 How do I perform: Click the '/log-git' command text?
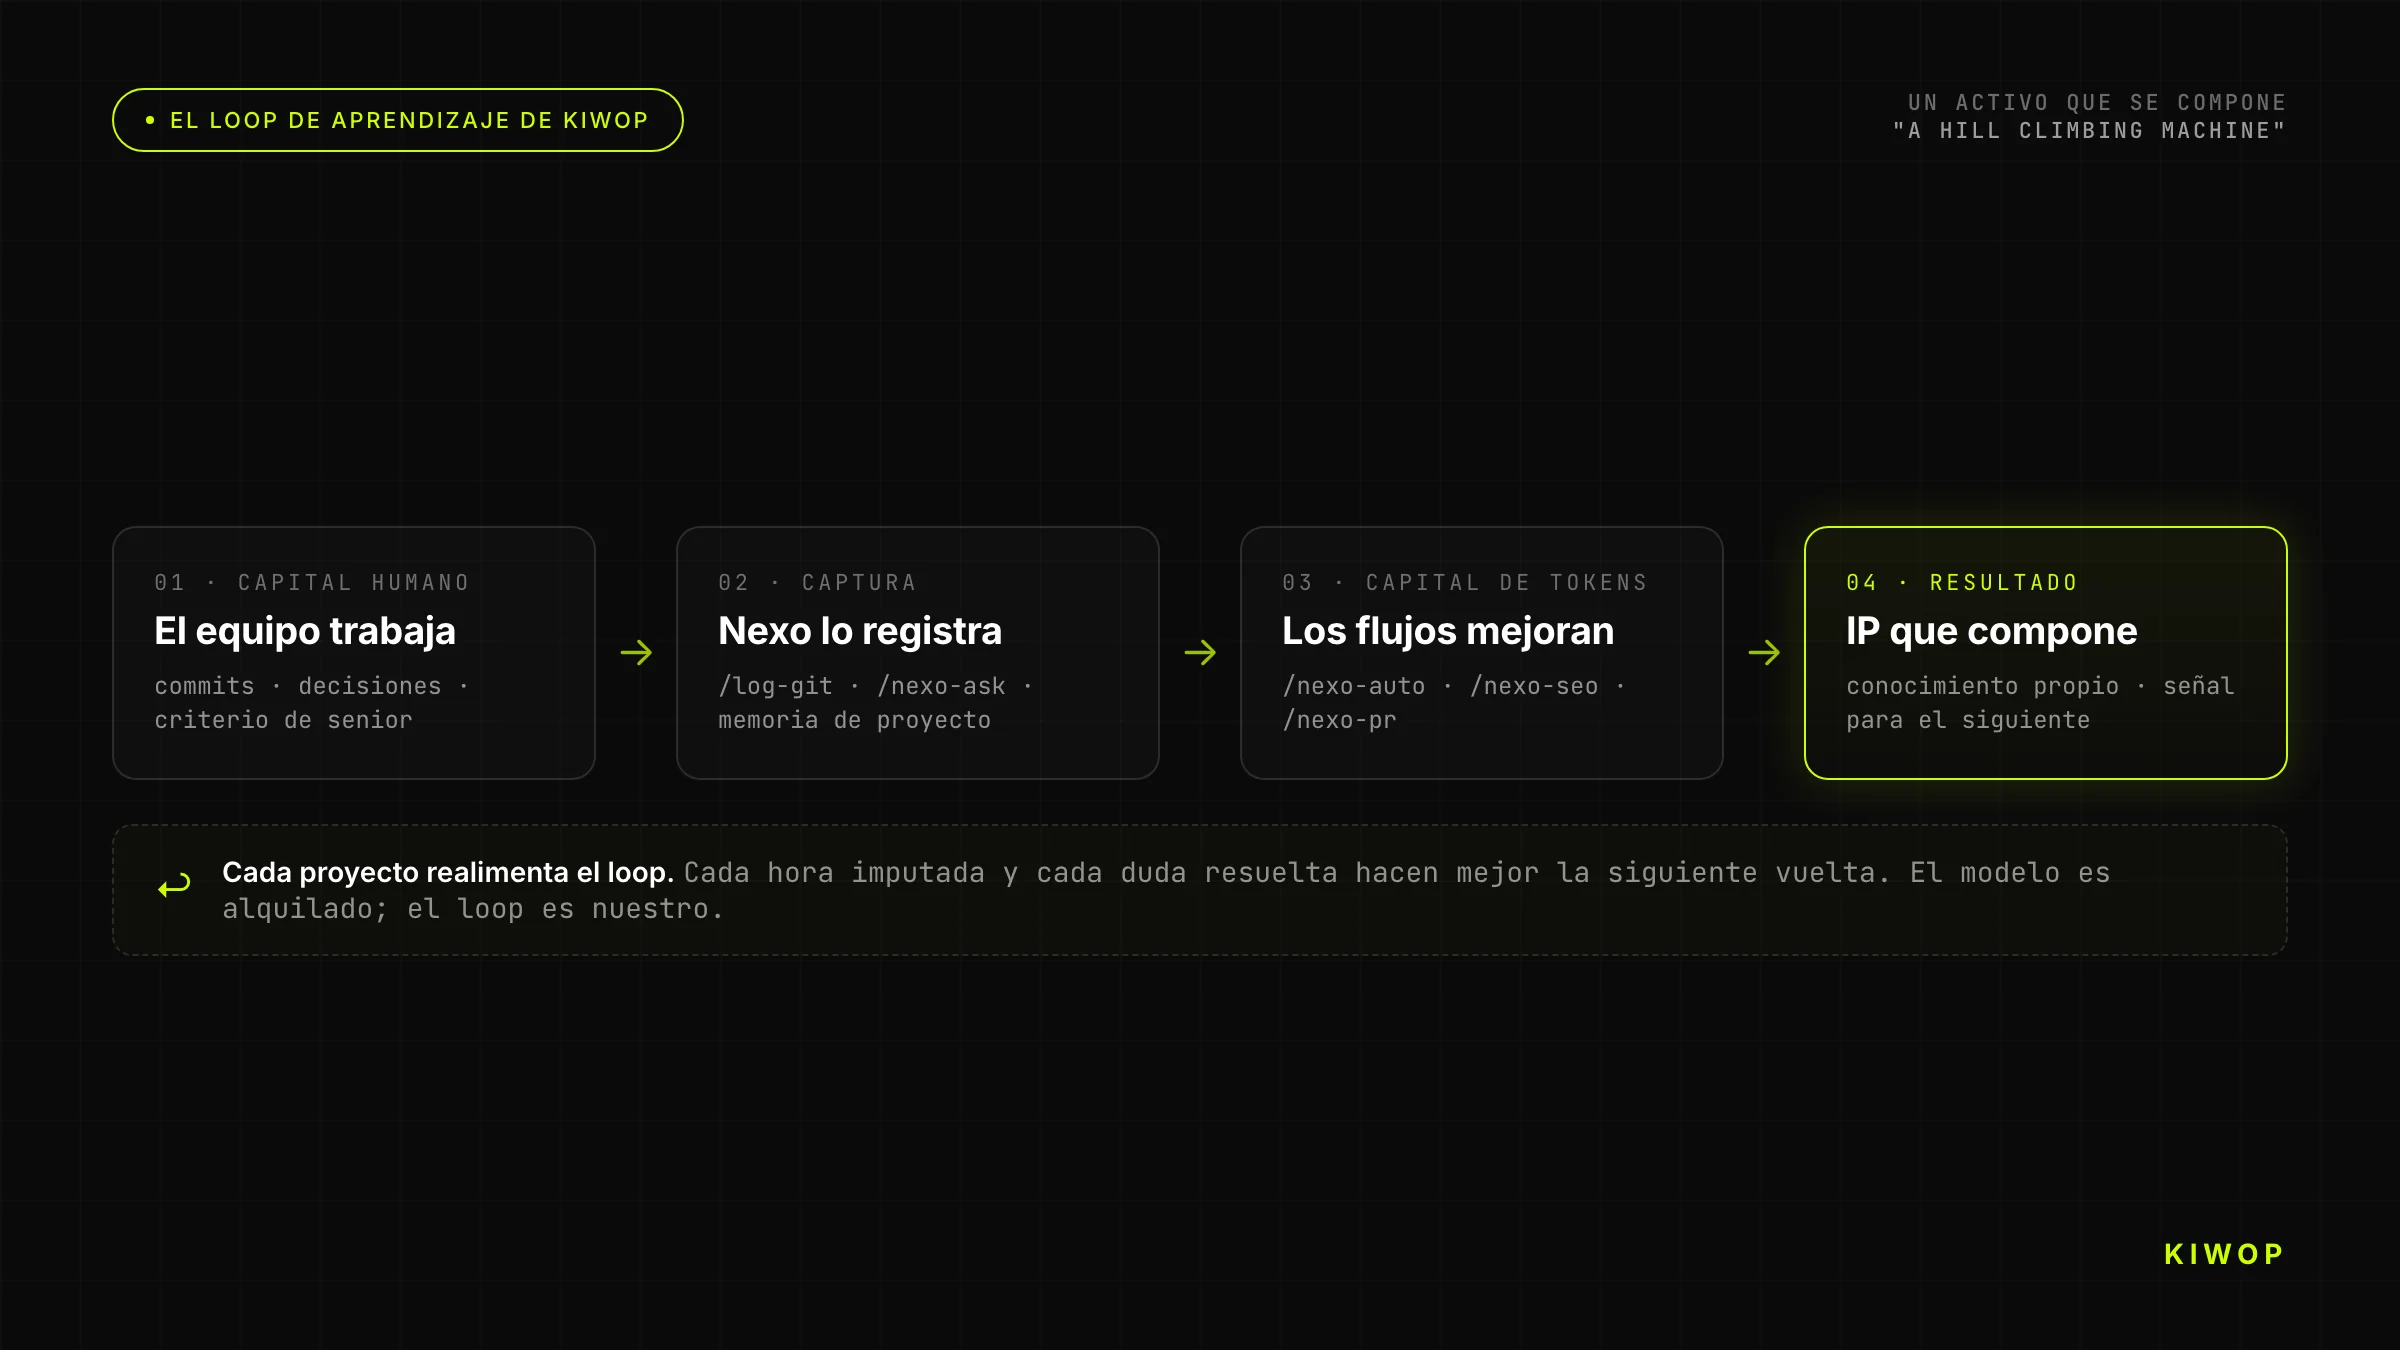pos(775,686)
